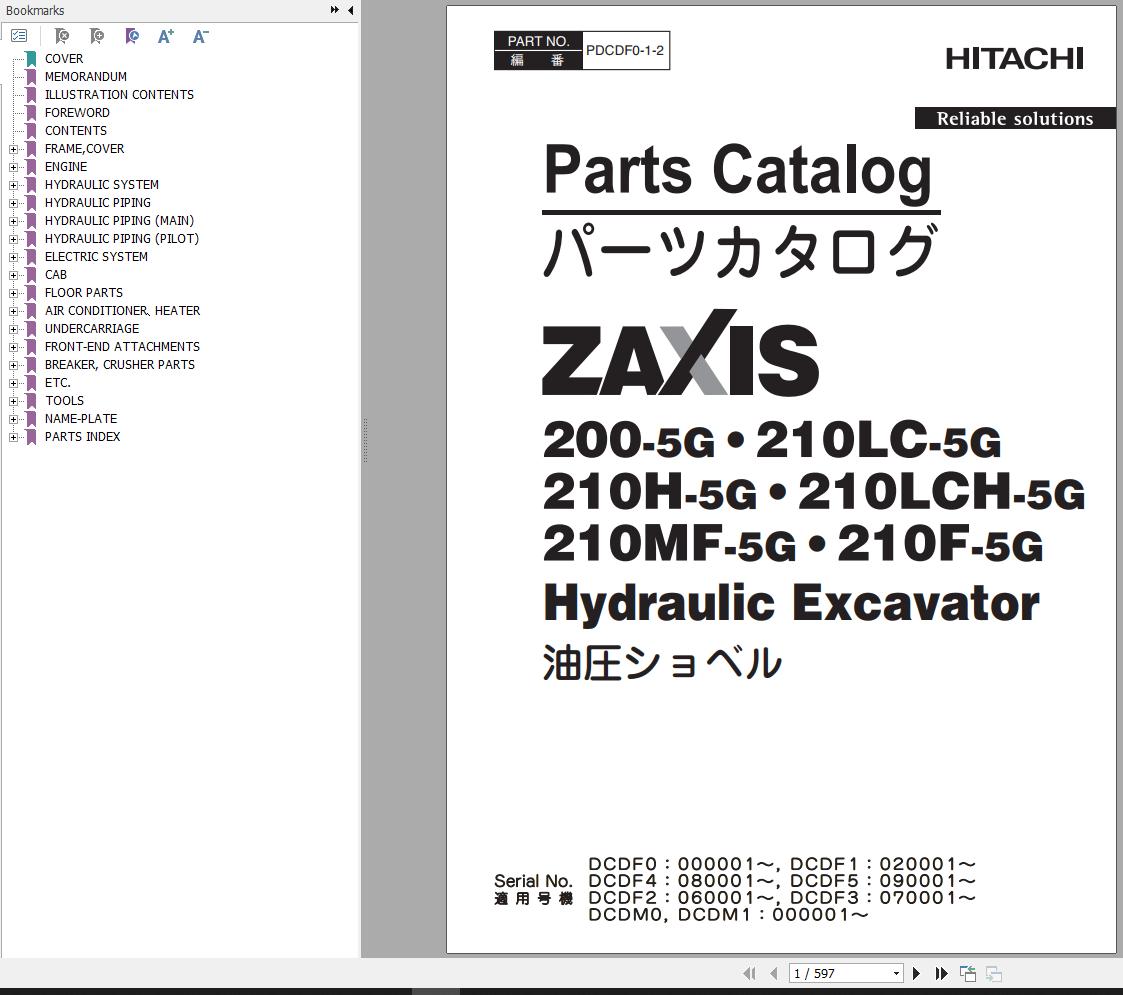
Task: Click the go to current bookmark icon
Action: (132, 36)
